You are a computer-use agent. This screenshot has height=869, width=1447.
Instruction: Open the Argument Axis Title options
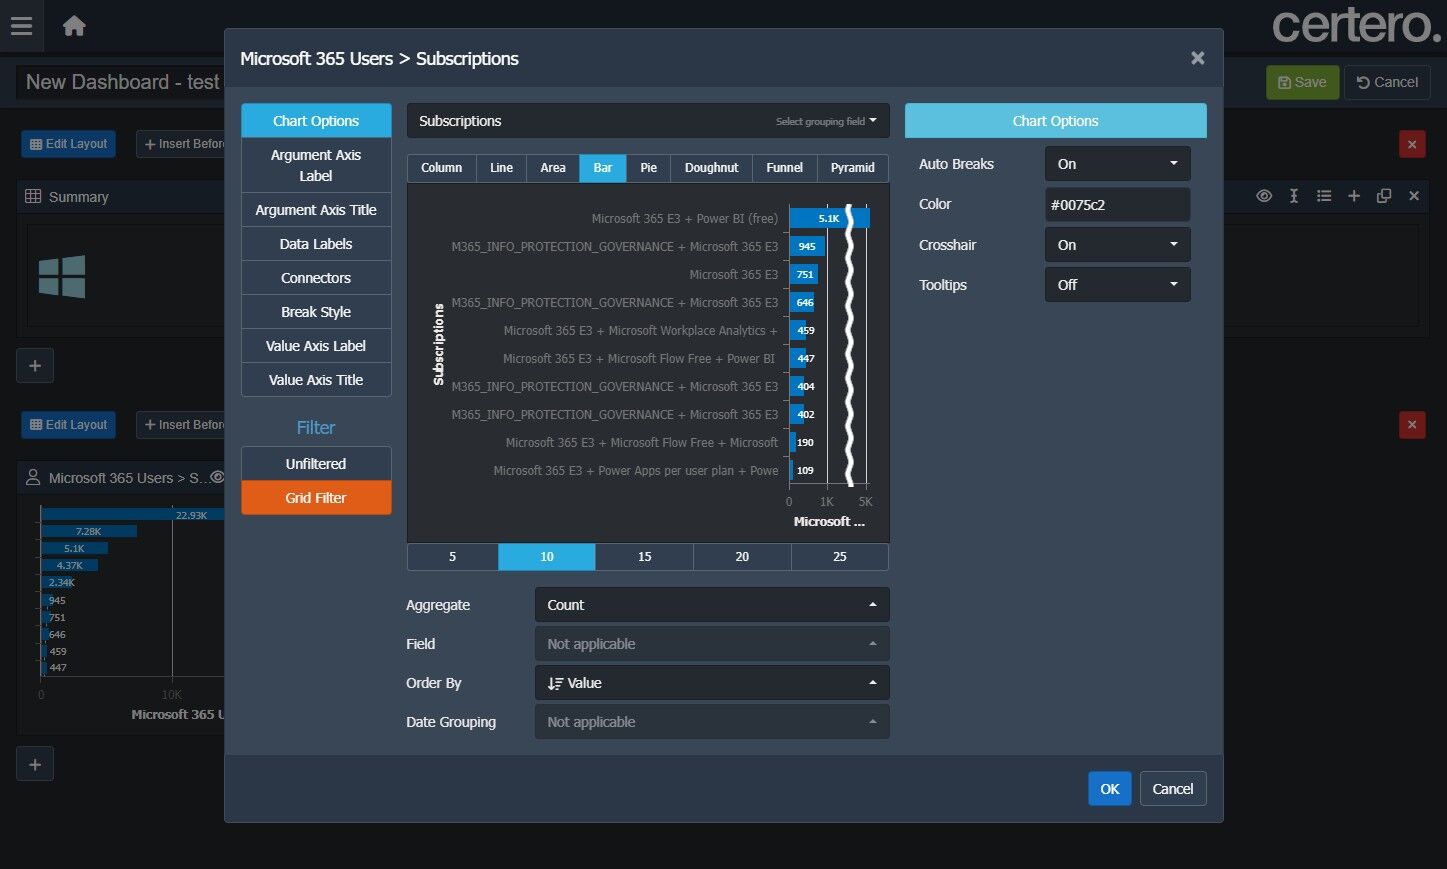point(316,210)
